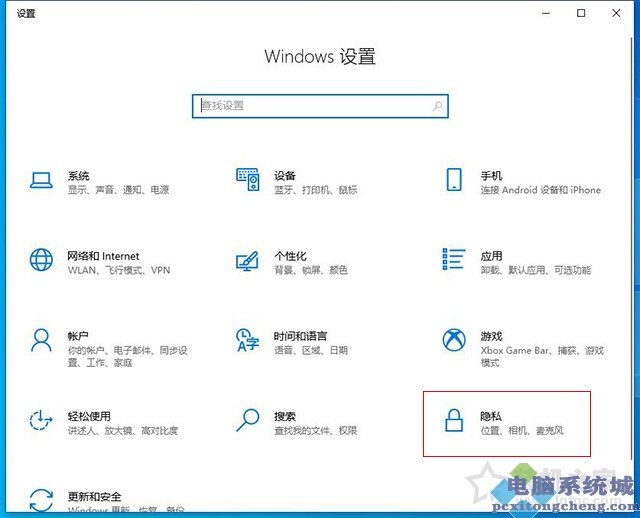Click the 背景、锁屏、颜色 description
Viewport: 640px width, 518px height.
(311, 270)
